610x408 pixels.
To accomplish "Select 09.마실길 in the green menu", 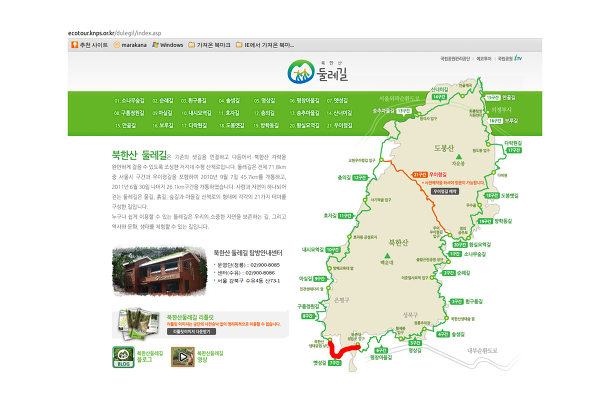I will [163, 113].
